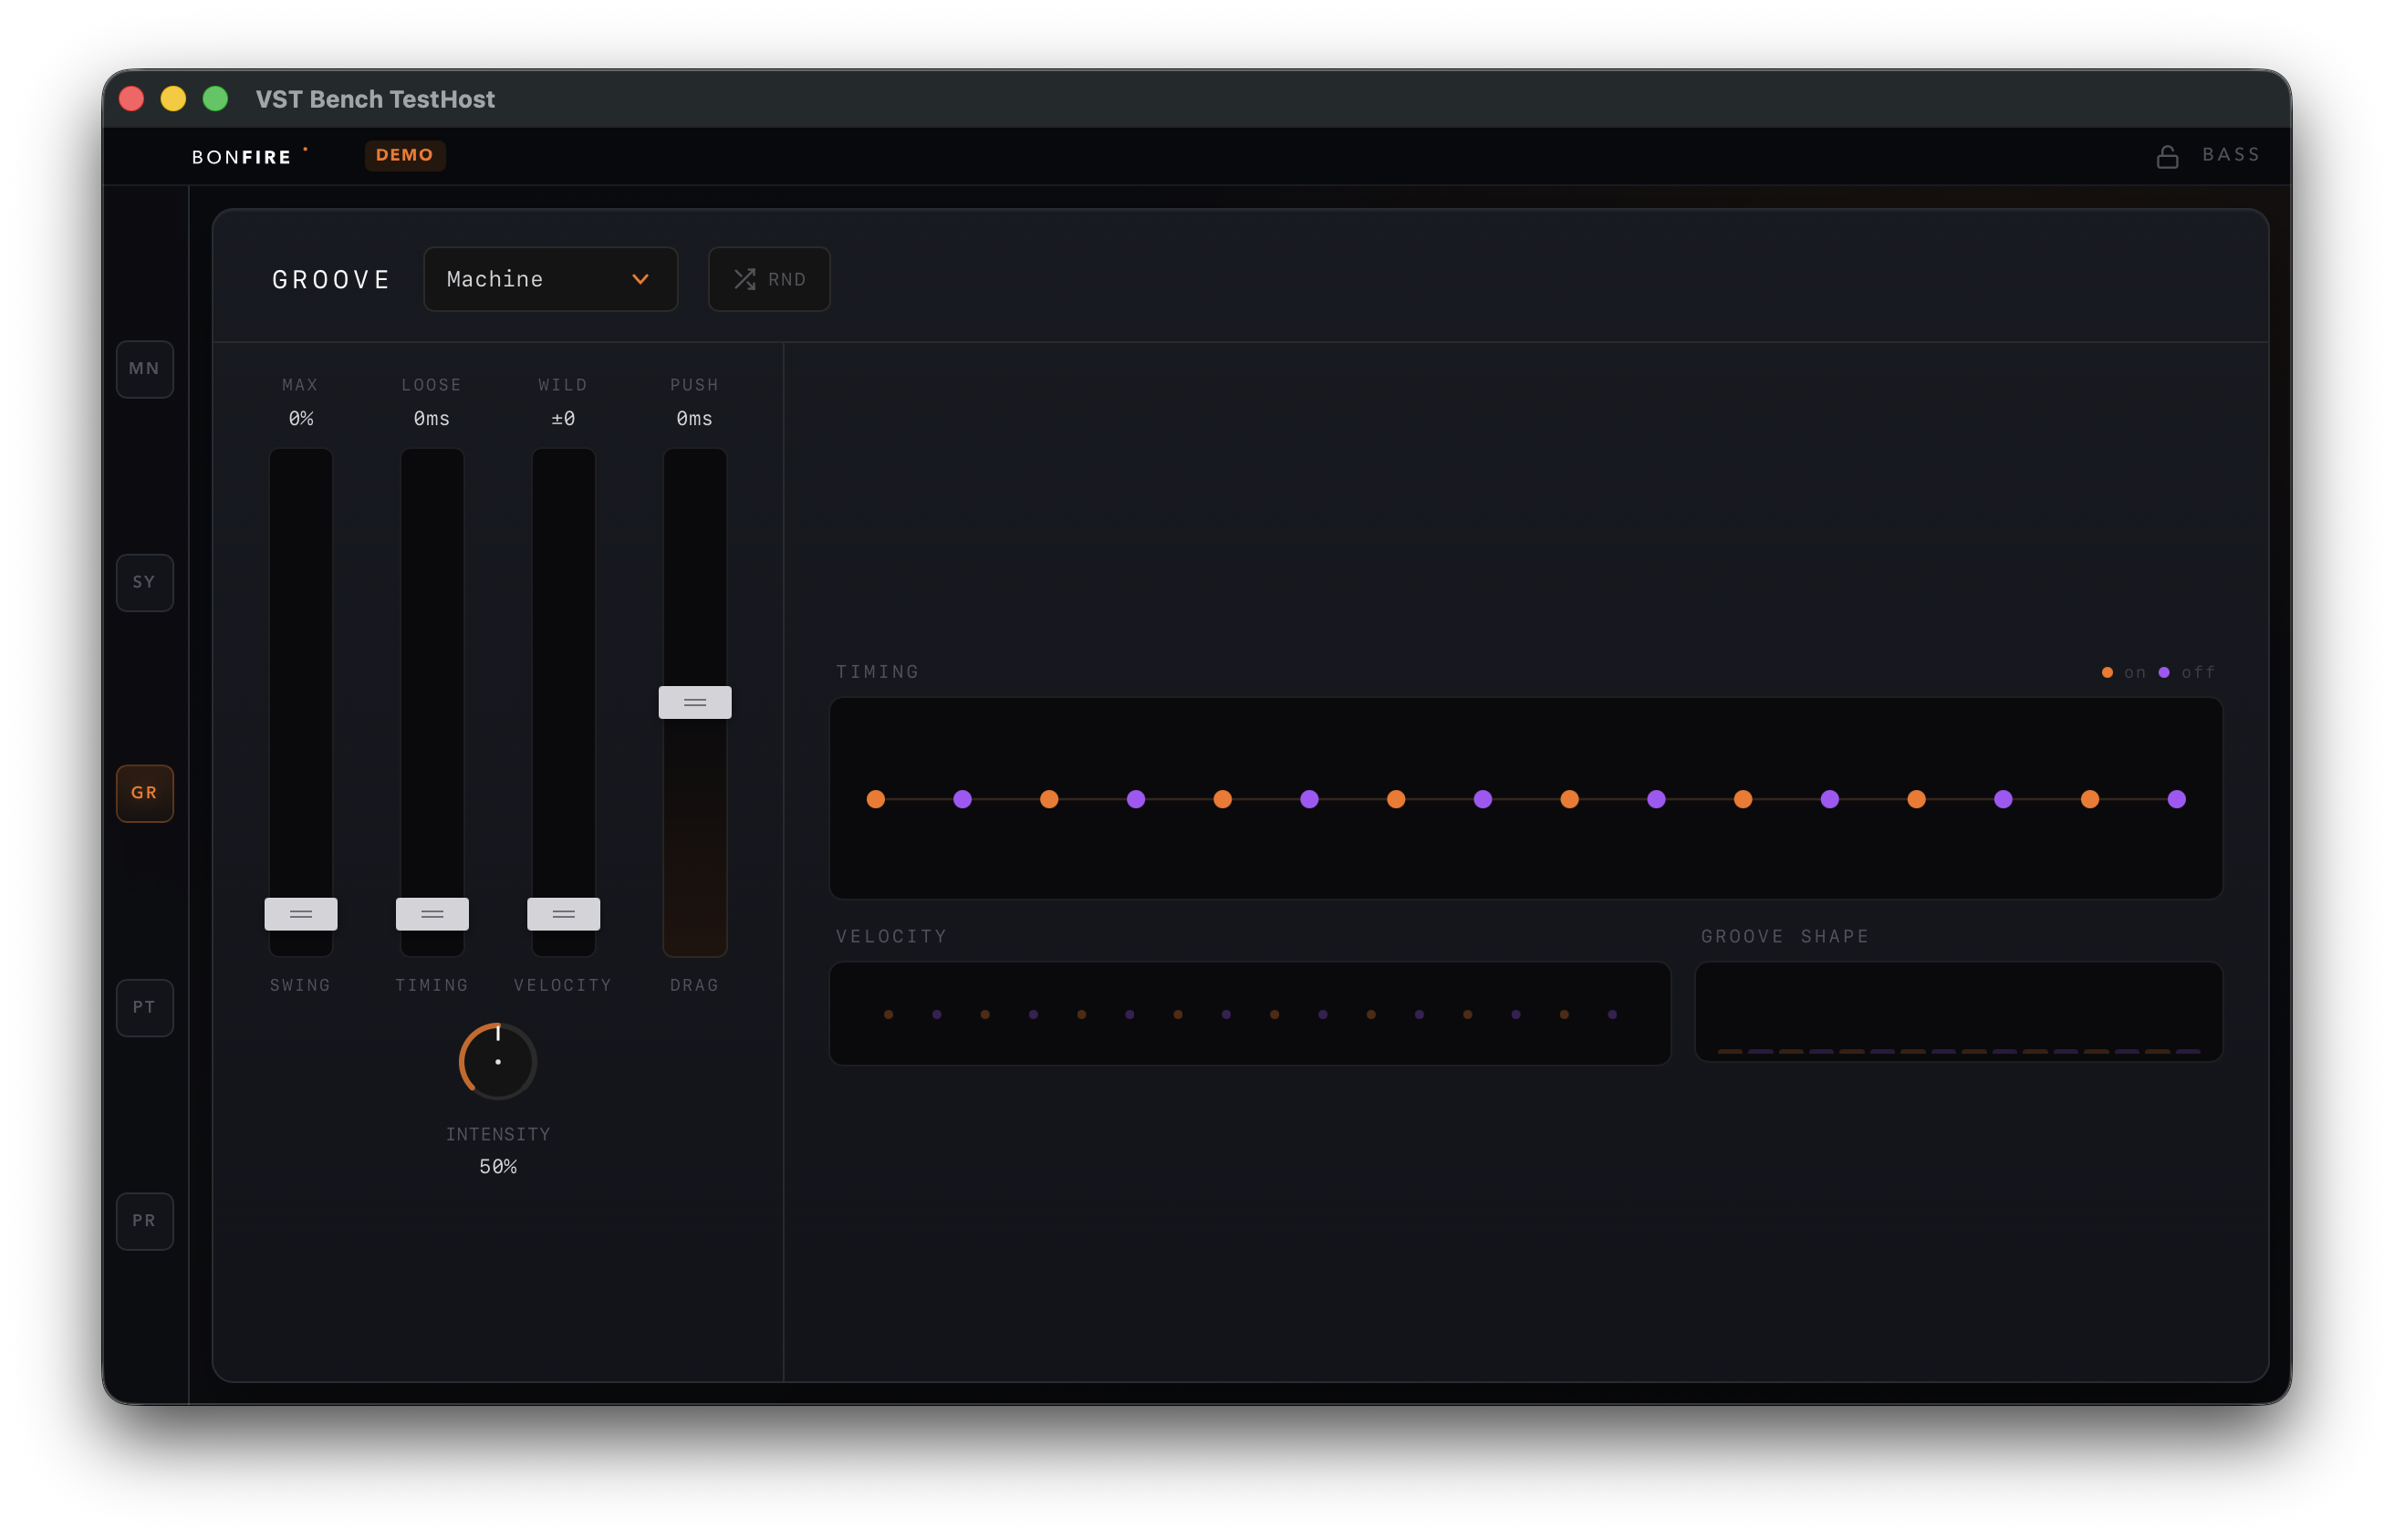The width and height of the screenshot is (2394, 1540).
Task: Click the Drag slider handle
Action: (695, 702)
